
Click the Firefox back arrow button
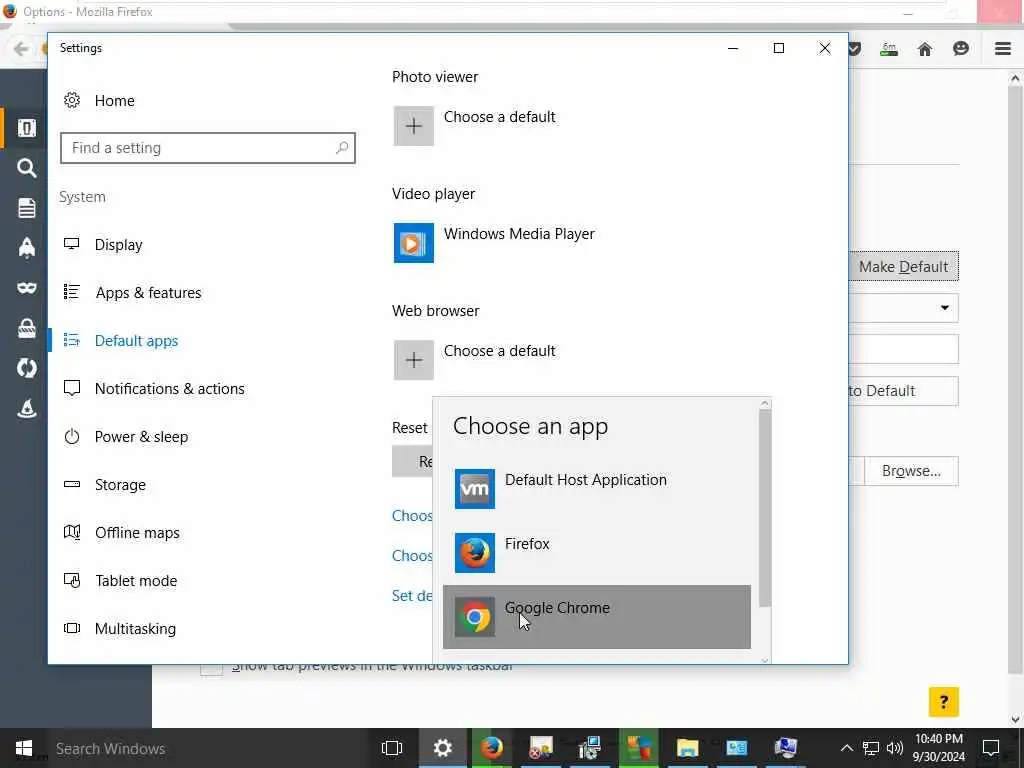21,49
